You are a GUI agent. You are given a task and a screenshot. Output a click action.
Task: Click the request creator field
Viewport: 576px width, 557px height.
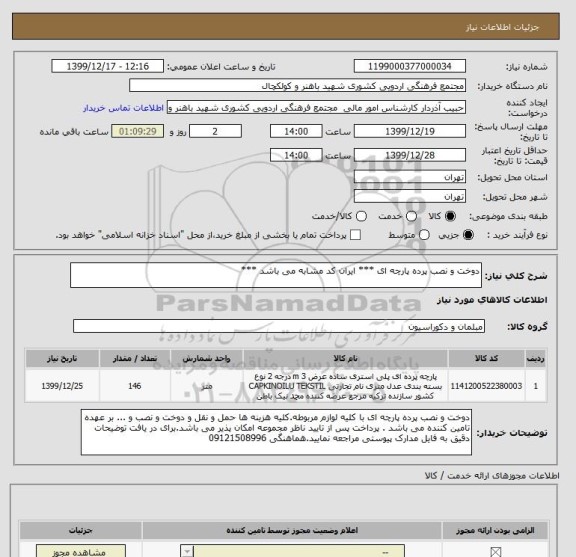coord(316,108)
